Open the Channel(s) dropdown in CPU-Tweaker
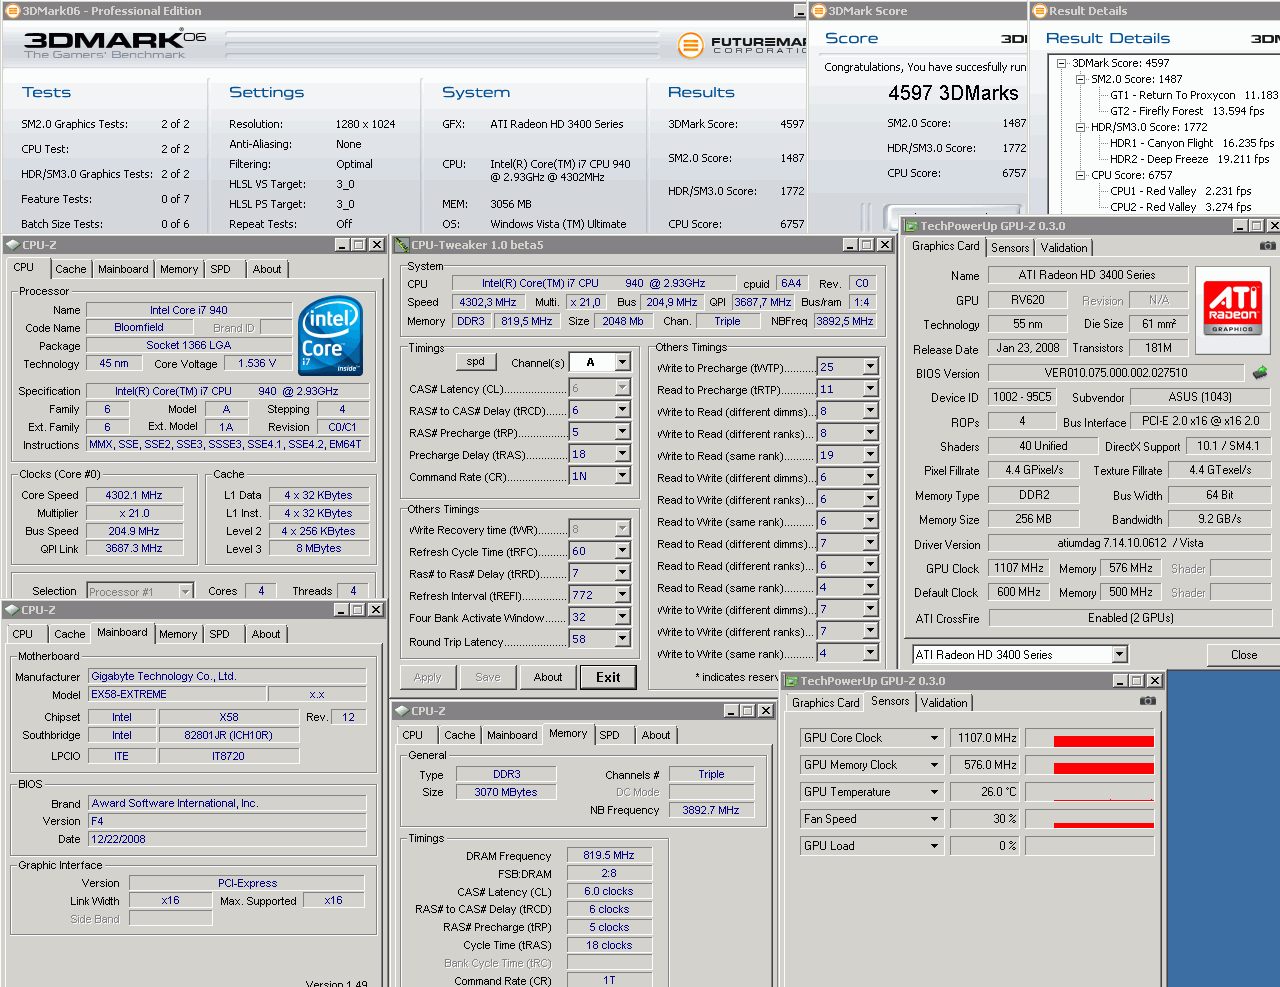 coord(623,362)
